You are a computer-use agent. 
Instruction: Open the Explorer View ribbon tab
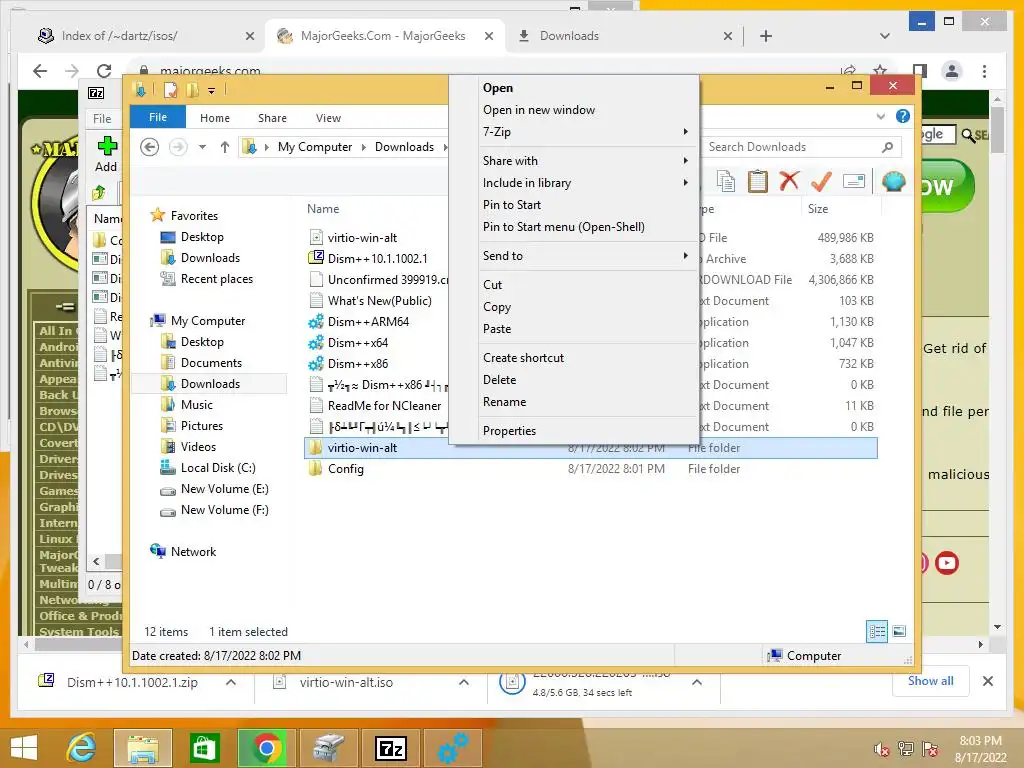pos(328,118)
